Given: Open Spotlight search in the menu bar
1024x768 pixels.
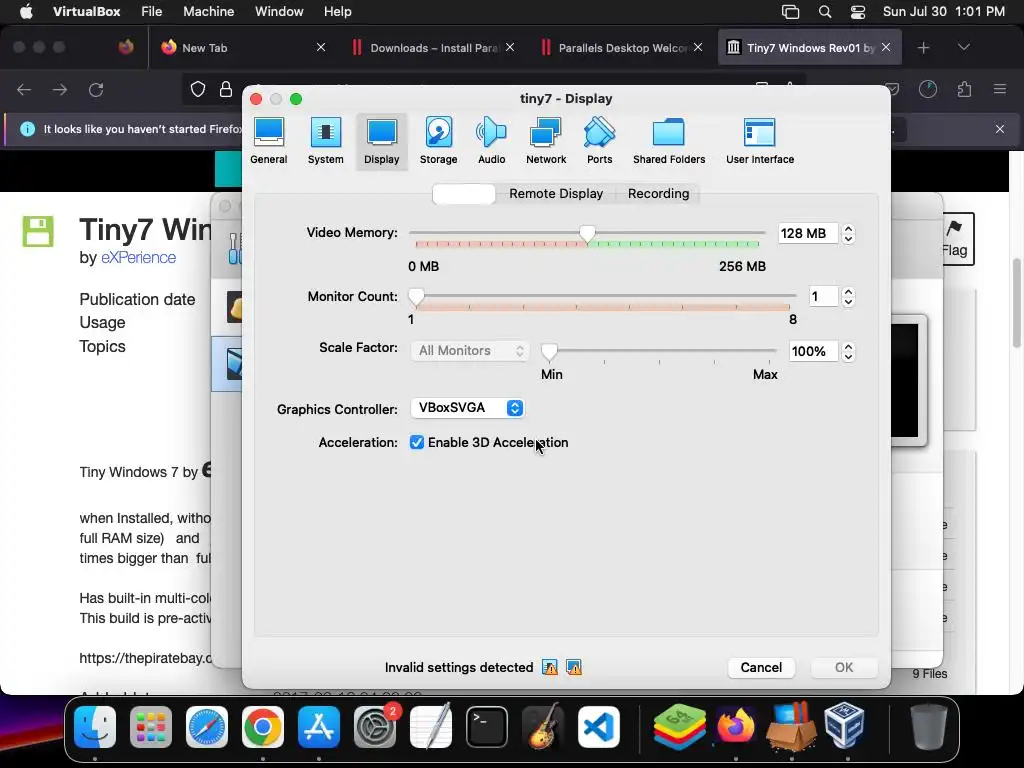Looking at the screenshot, I should click(x=825, y=12).
